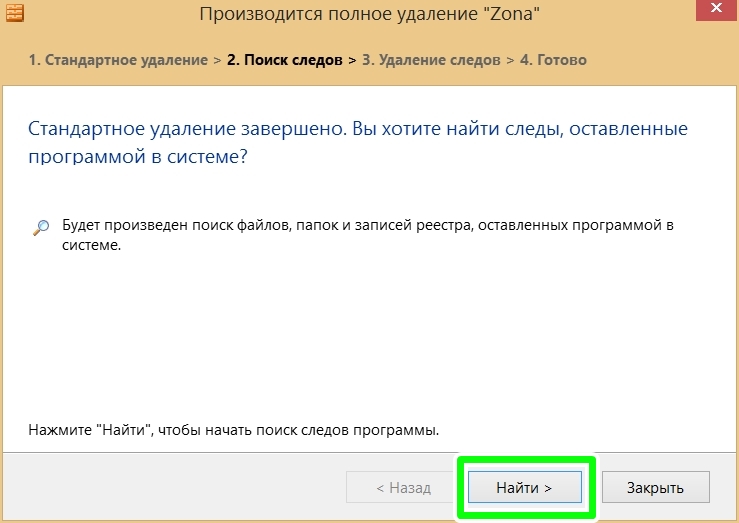Click the magnifying glass search icon
The height and width of the screenshot is (523, 739).
tap(41, 228)
